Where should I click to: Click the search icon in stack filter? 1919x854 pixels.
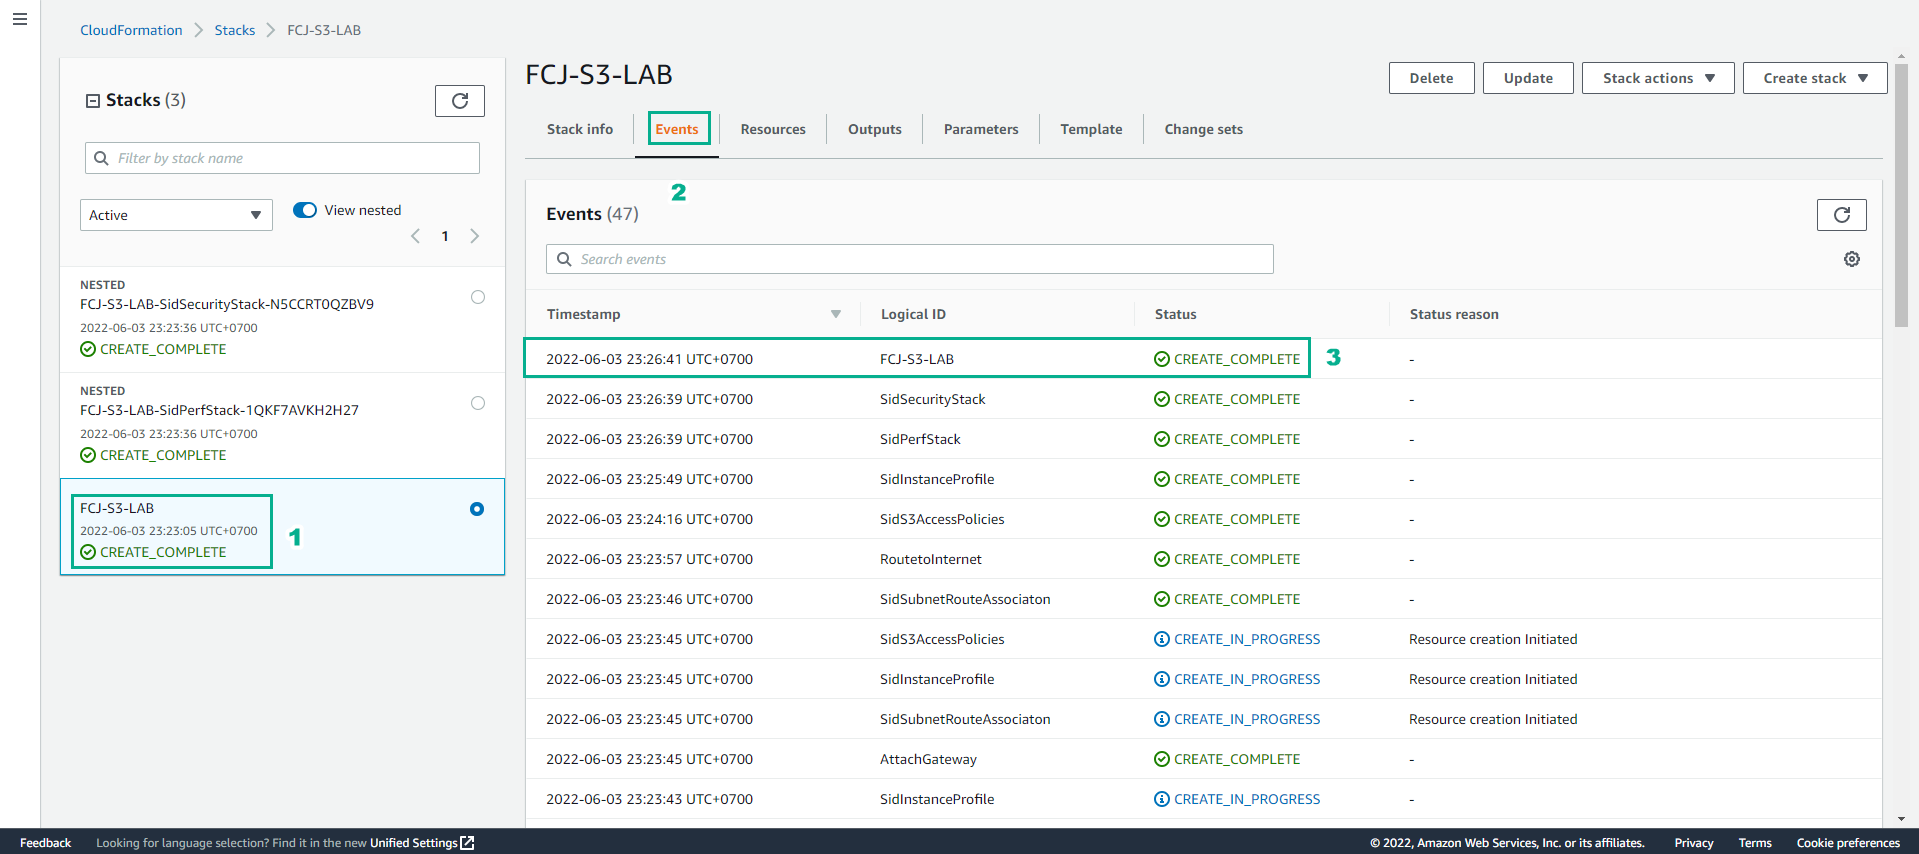click(101, 158)
